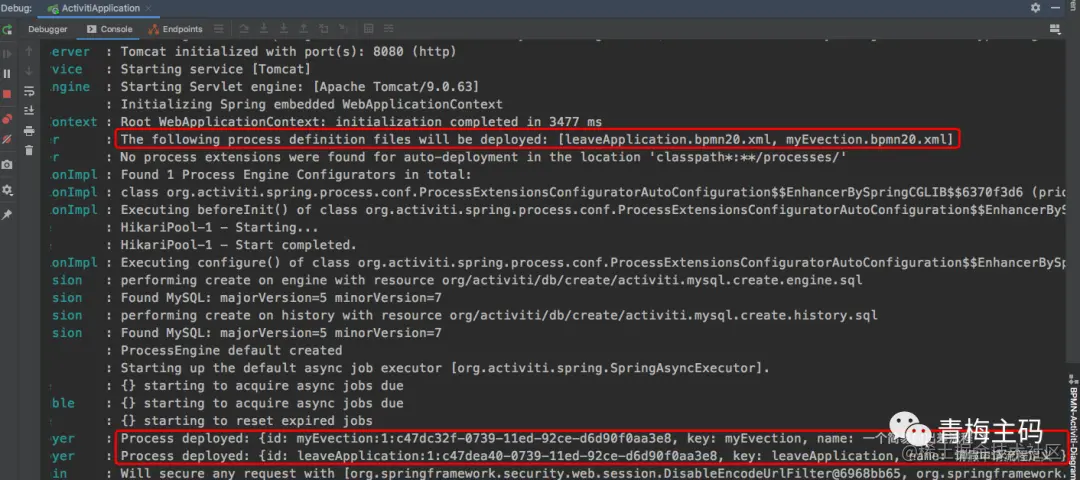
Task: Open the Endpoints tab
Action: (175, 29)
